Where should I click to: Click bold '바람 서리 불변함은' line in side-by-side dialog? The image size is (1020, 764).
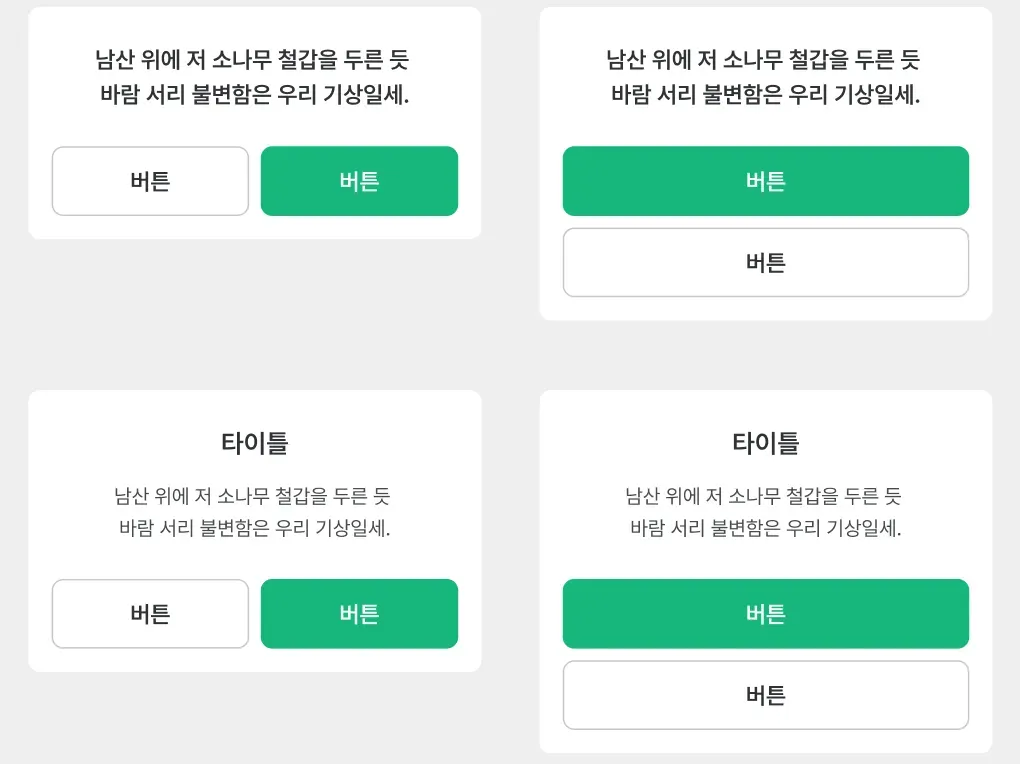point(254,96)
